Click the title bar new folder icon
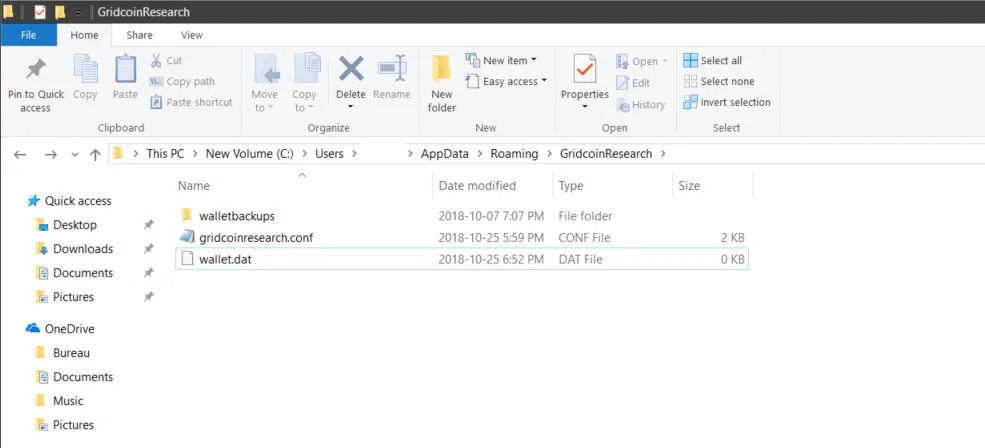985x448 pixels. (60, 12)
